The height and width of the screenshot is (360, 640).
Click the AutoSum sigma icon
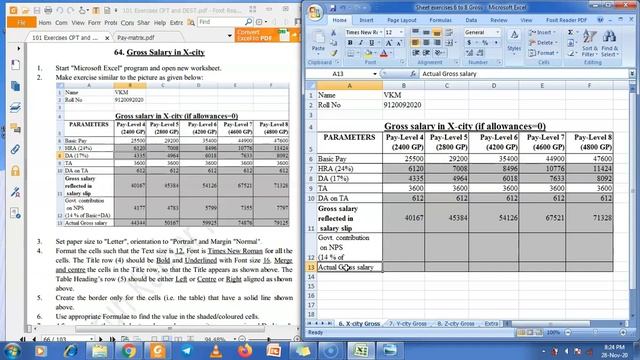tap(571, 32)
